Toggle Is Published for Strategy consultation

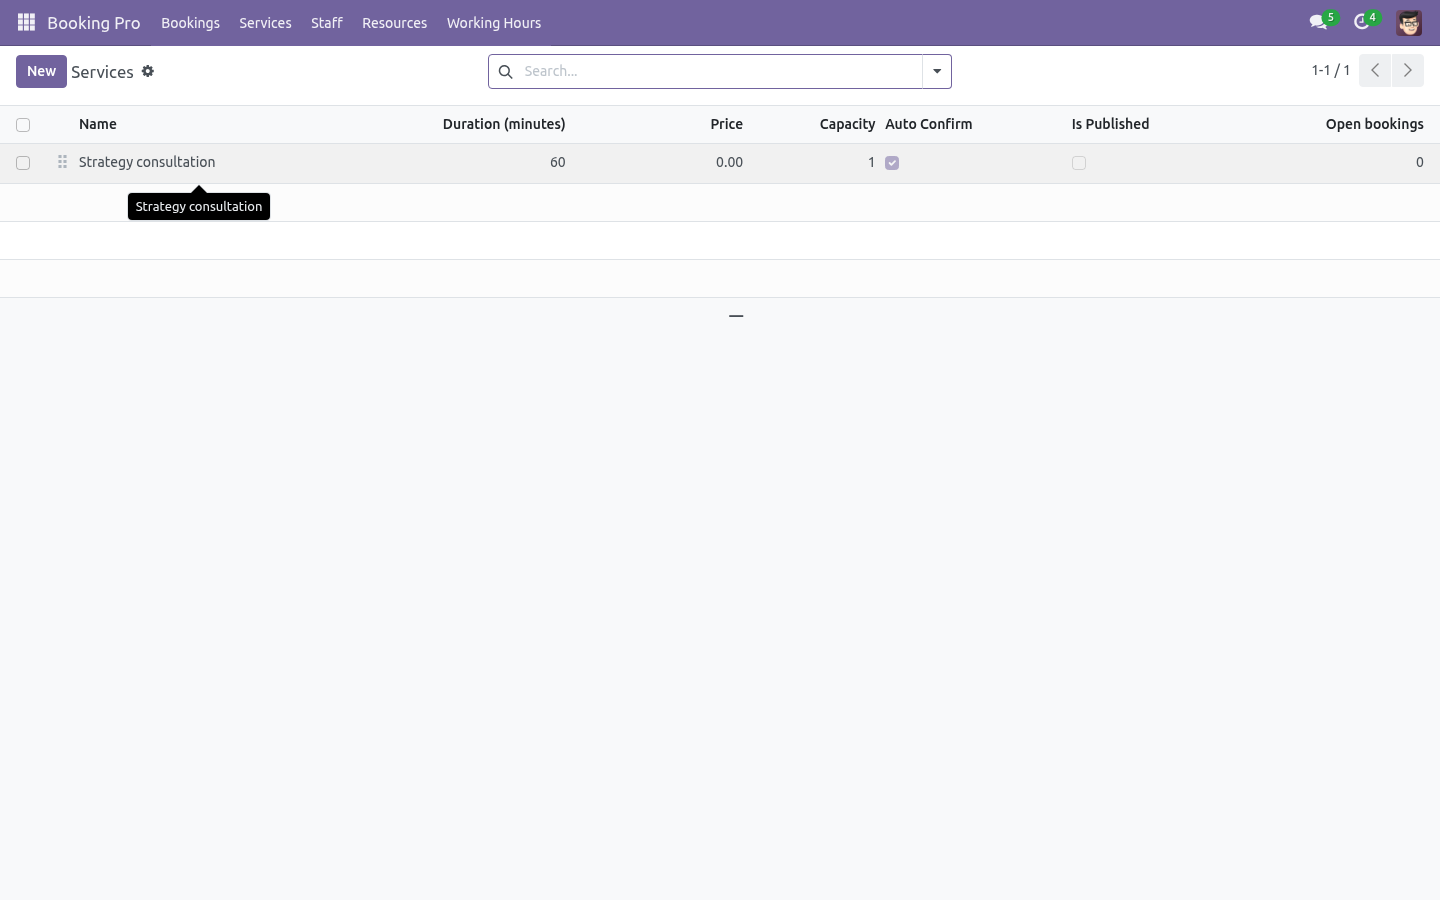(1079, 163)
